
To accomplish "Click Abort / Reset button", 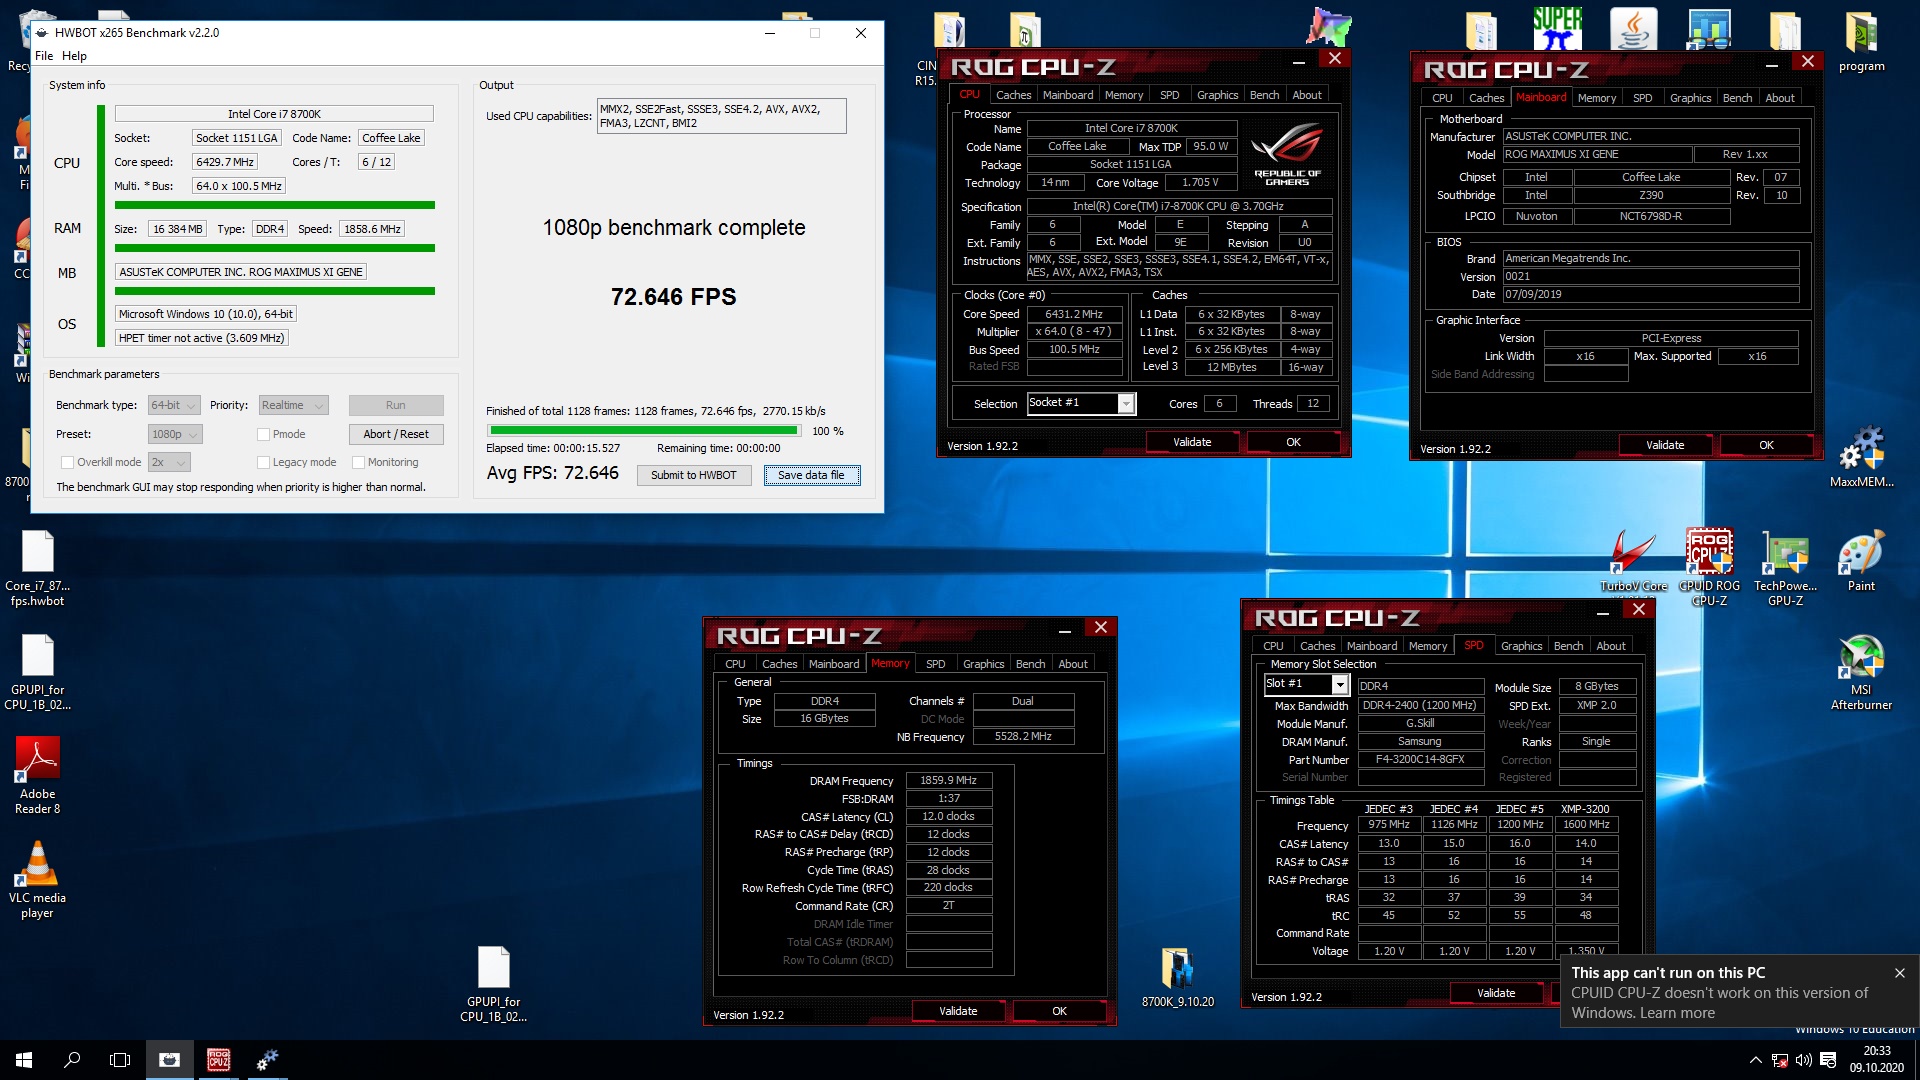I will (x=396, y=434).
